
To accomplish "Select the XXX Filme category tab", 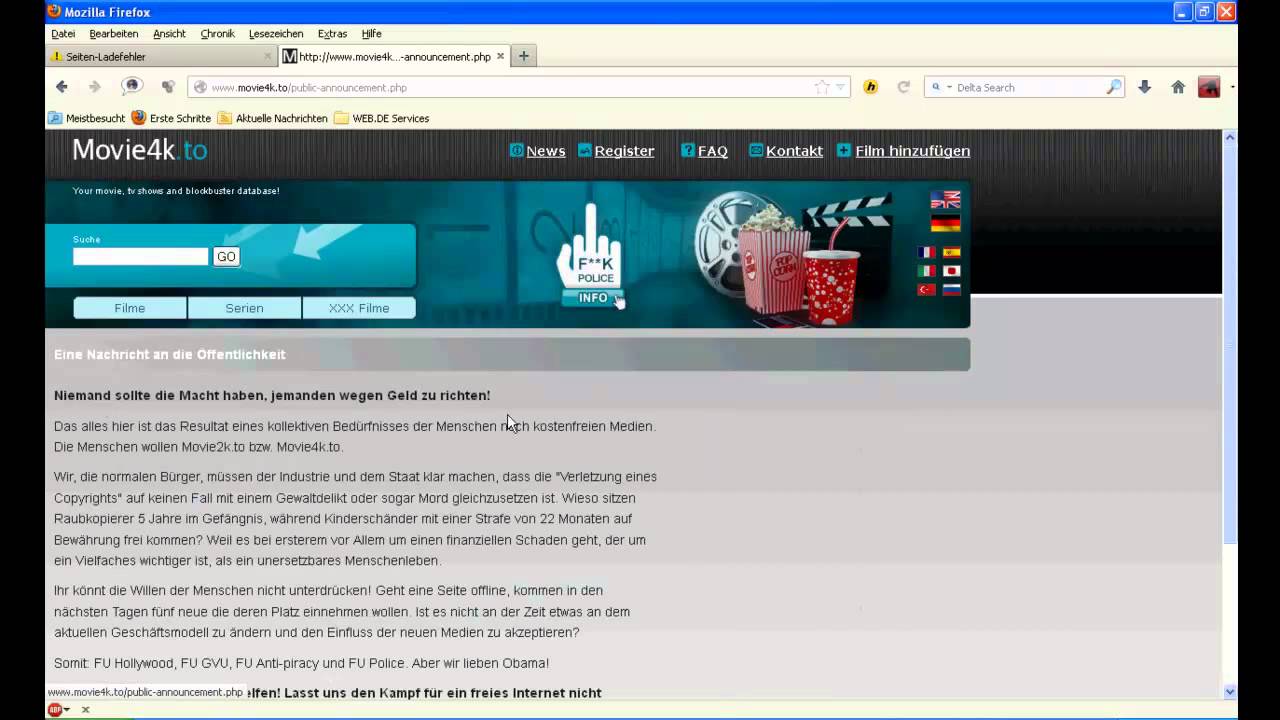I will pyautogui.click(x=359, y=308).
